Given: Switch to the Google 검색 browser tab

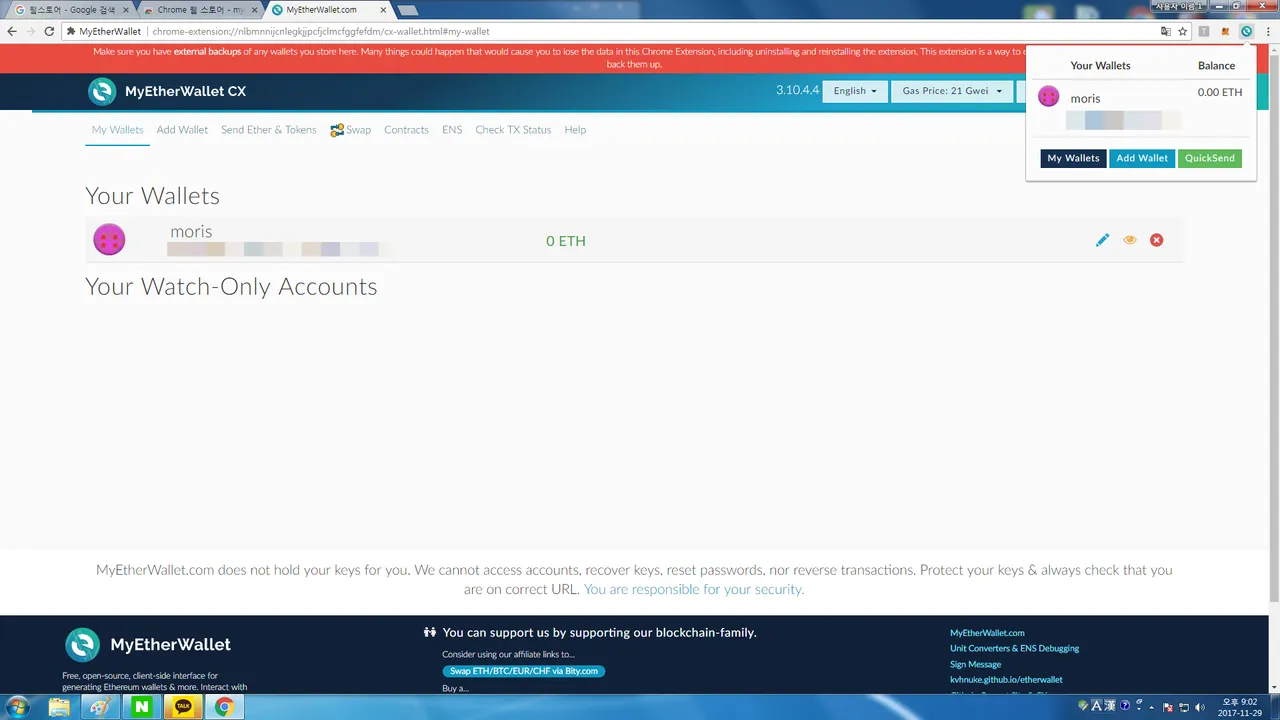Looking at the screenshot, I should point(68,10).
